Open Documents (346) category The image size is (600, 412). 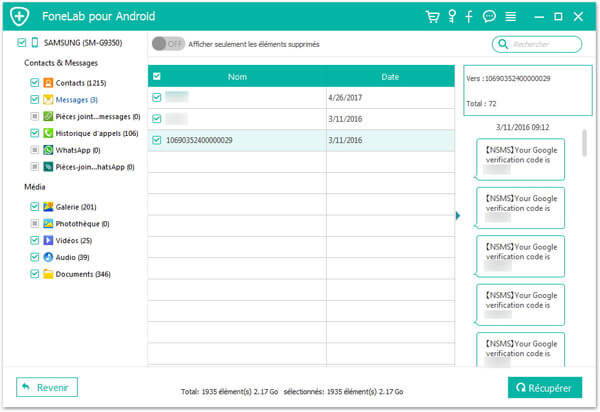point(83,274)
